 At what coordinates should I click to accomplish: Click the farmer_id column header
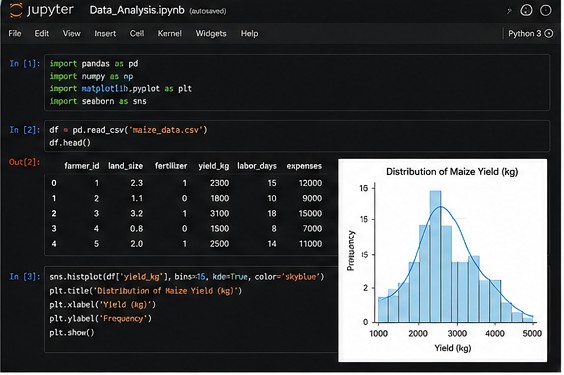tap(82, 166)
